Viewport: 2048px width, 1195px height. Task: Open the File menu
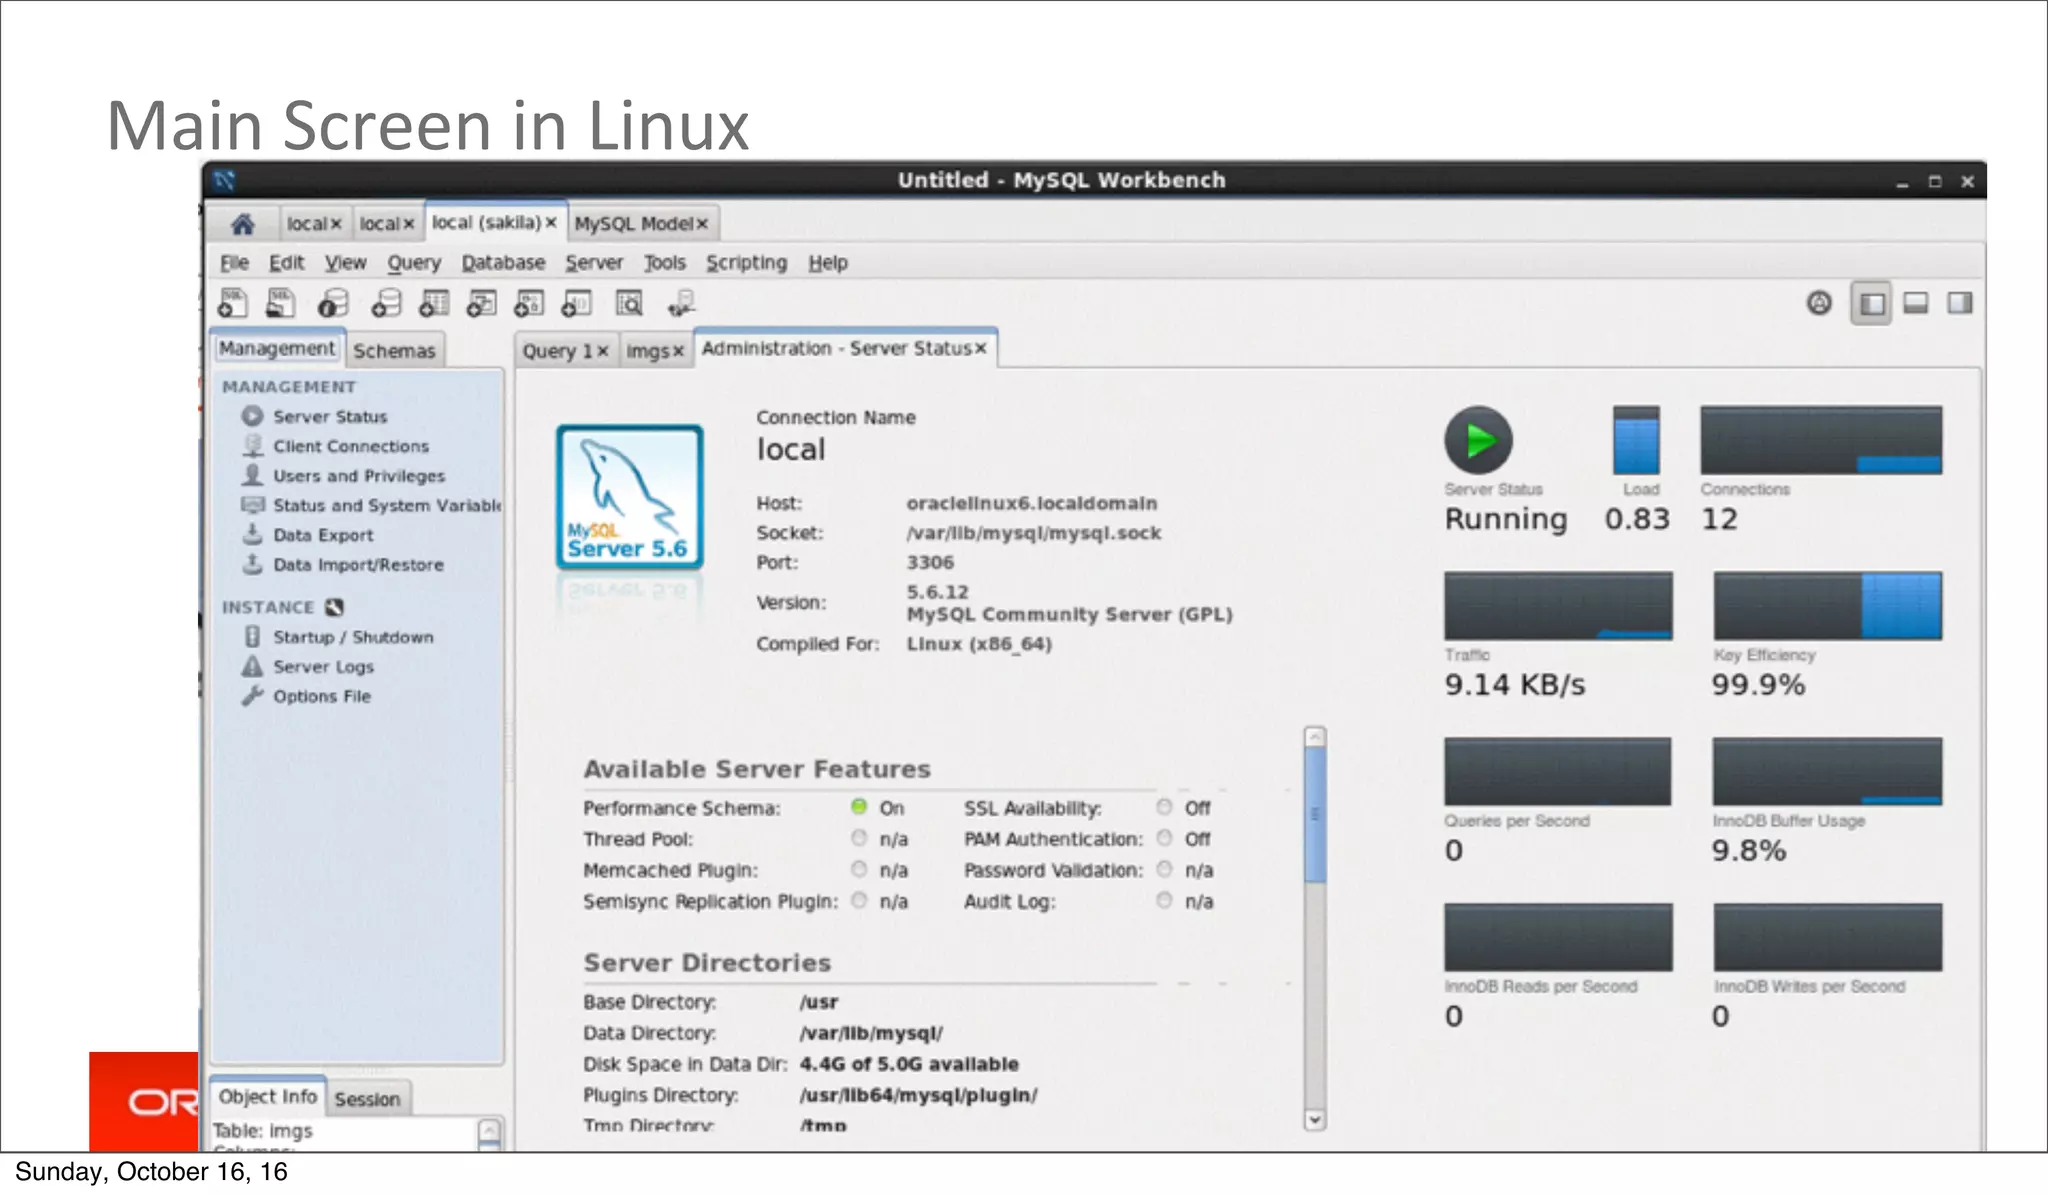tap(234, 263)
